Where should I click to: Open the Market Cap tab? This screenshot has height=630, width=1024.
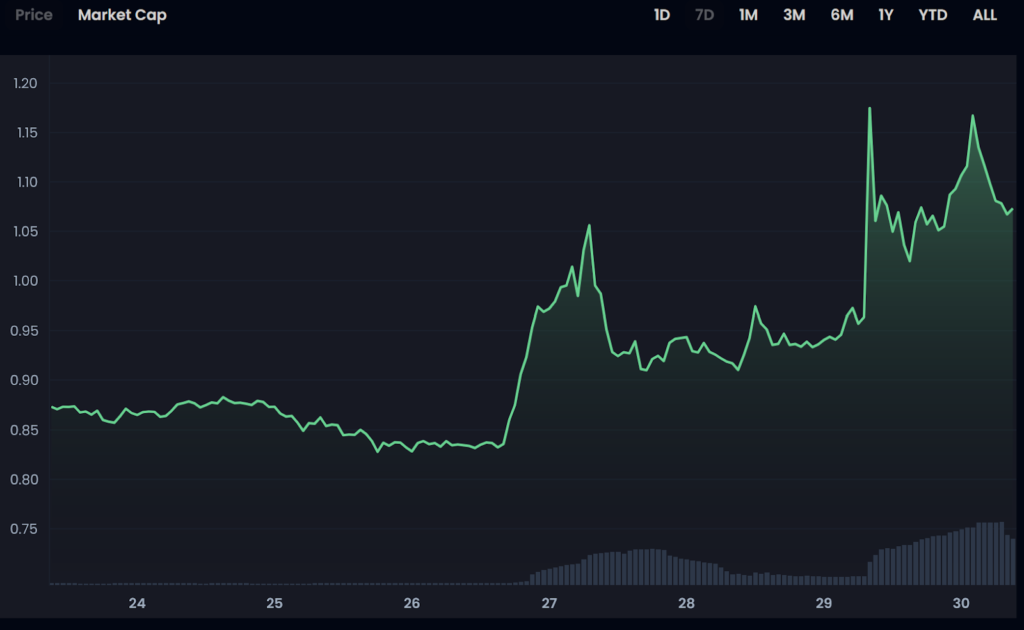coord(122,16)
